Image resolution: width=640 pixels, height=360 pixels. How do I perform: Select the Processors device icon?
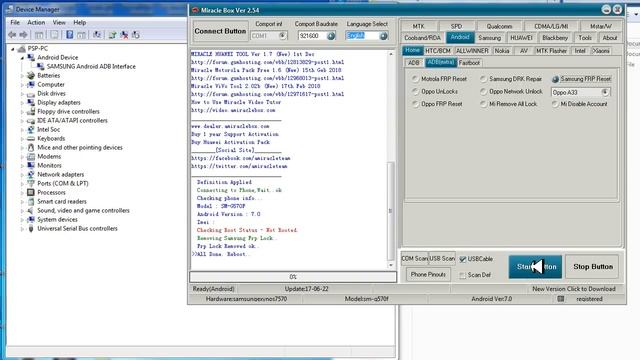pyautogui.click(x=31, y=192)
